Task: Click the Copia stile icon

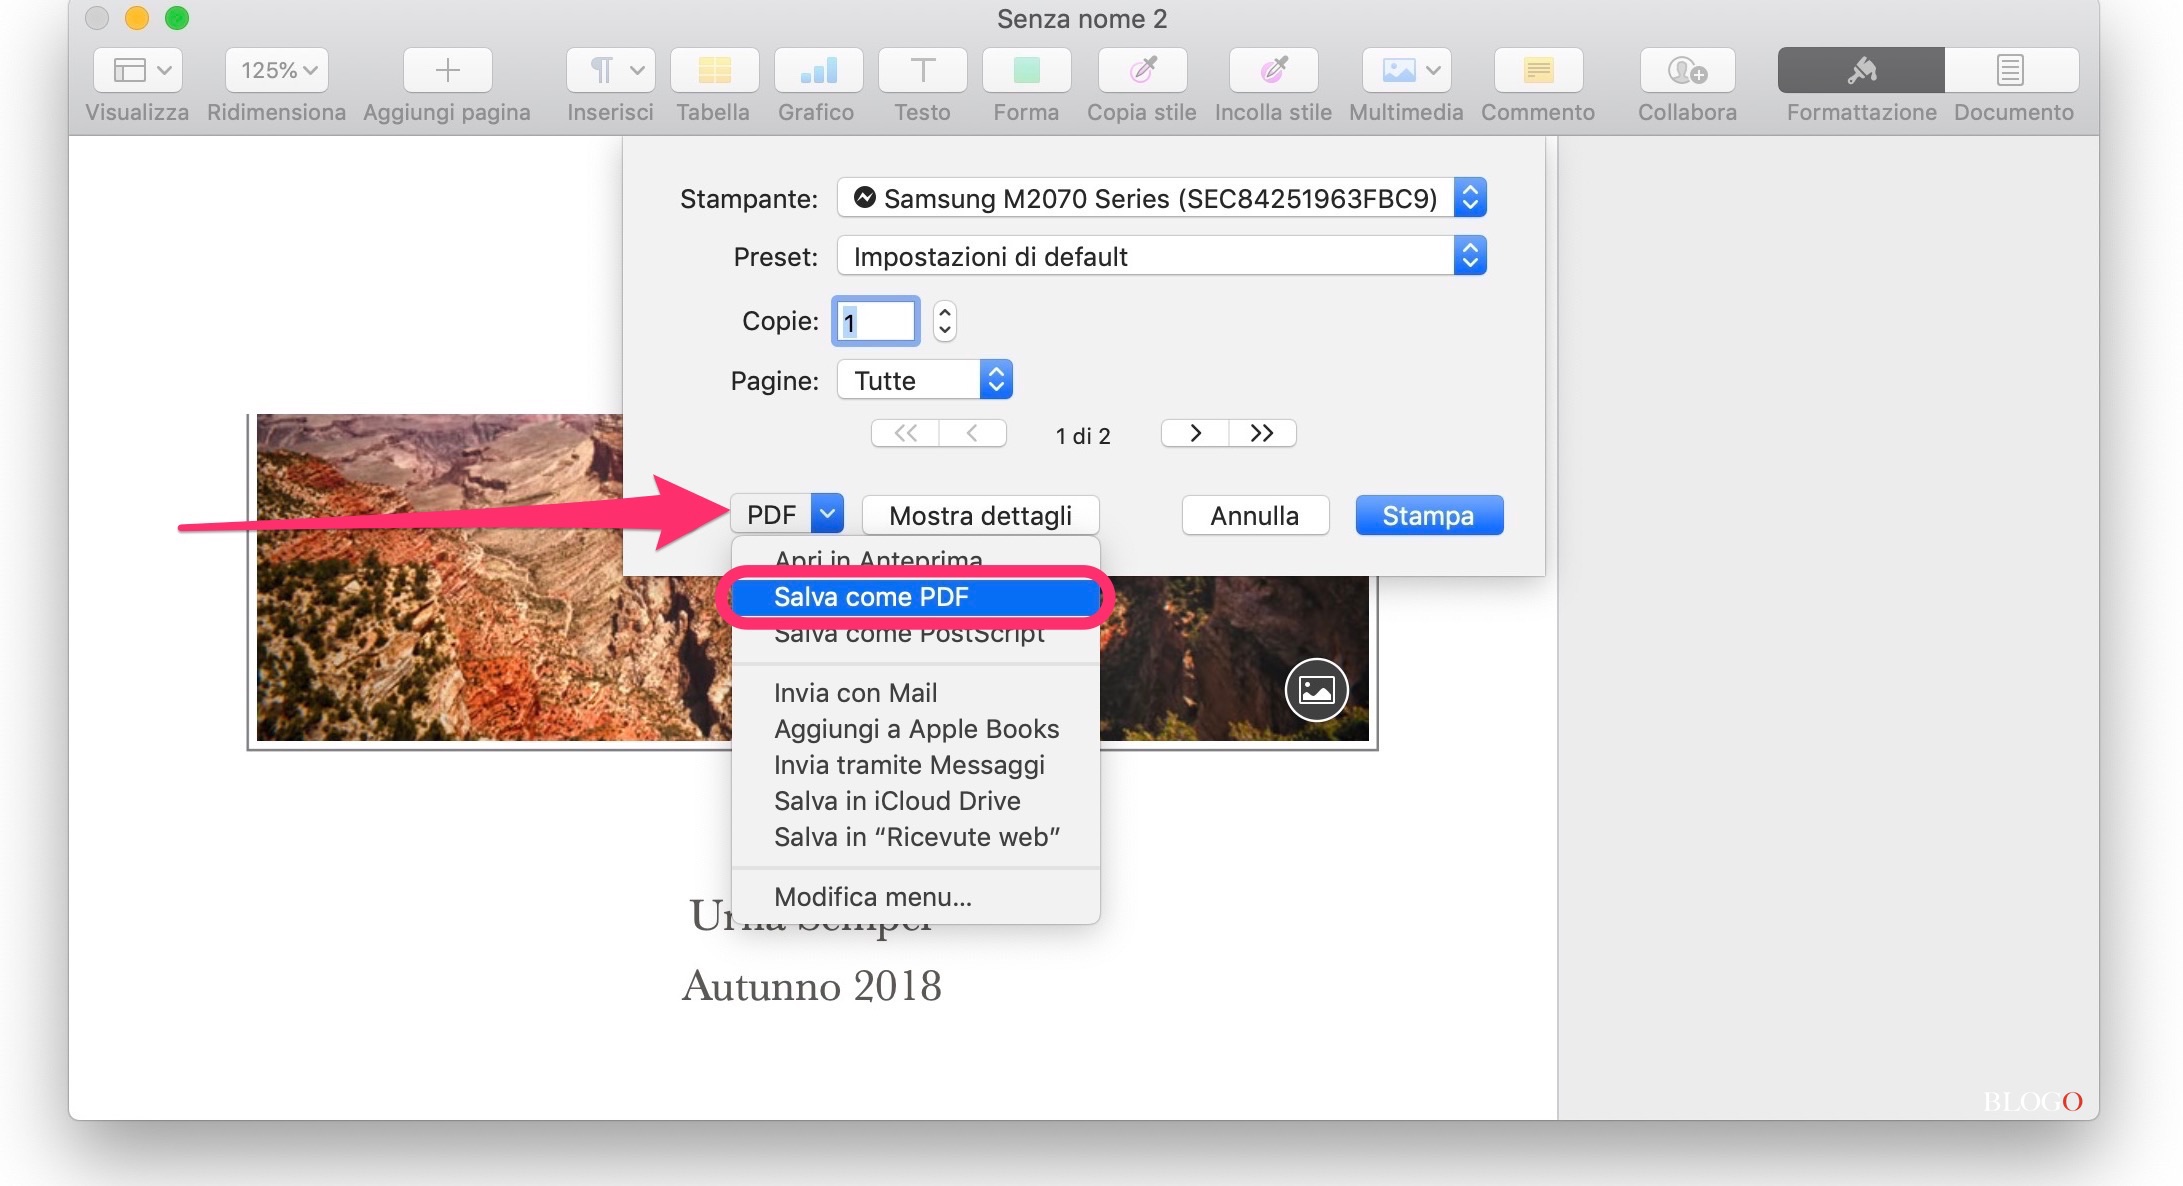Action: (1142, 70)
